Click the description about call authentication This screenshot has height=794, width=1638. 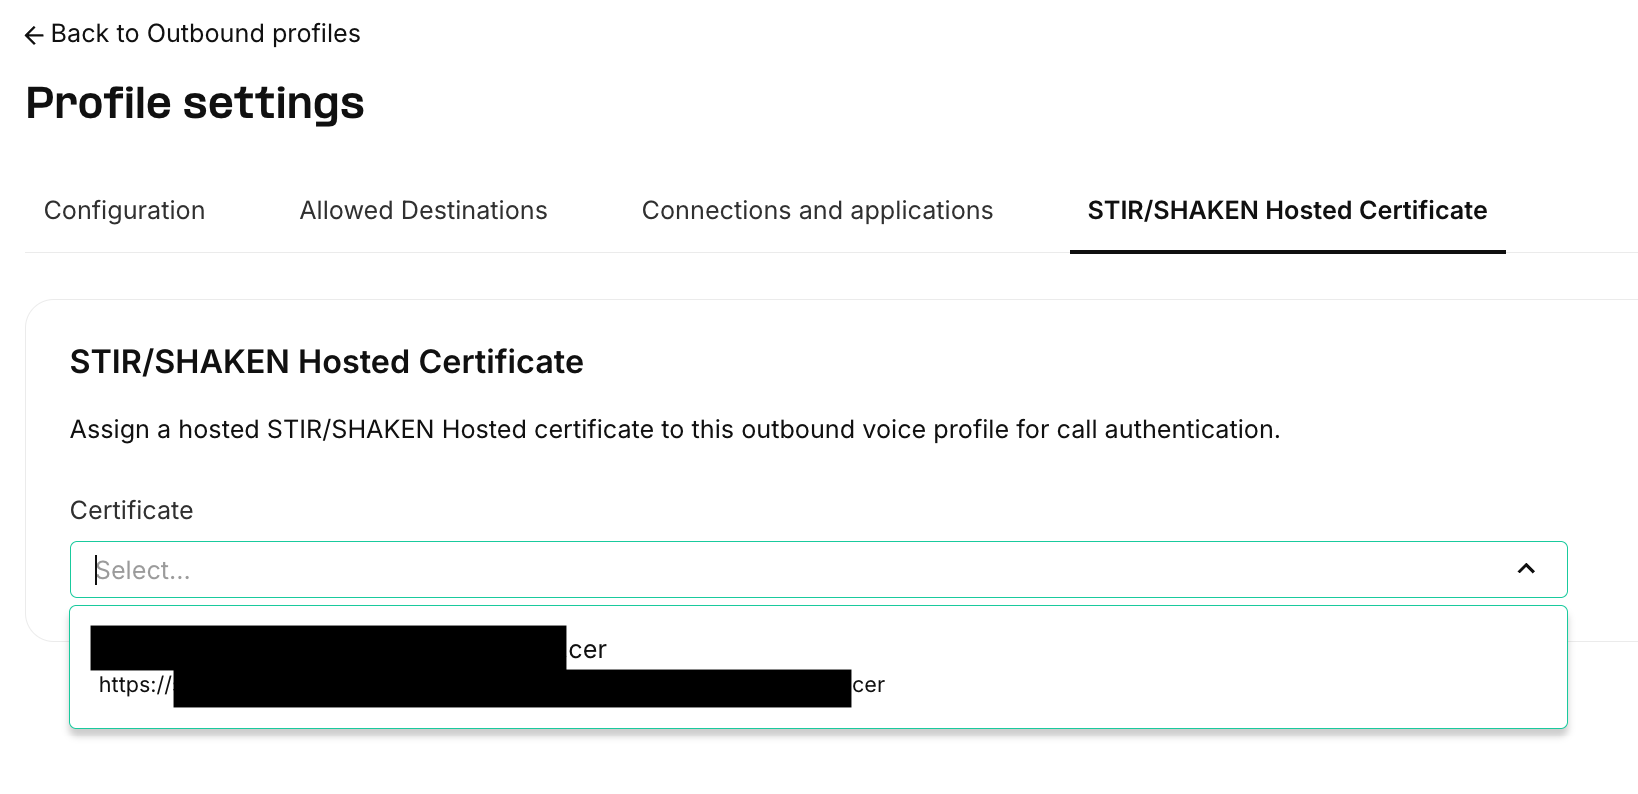point(675,430)
